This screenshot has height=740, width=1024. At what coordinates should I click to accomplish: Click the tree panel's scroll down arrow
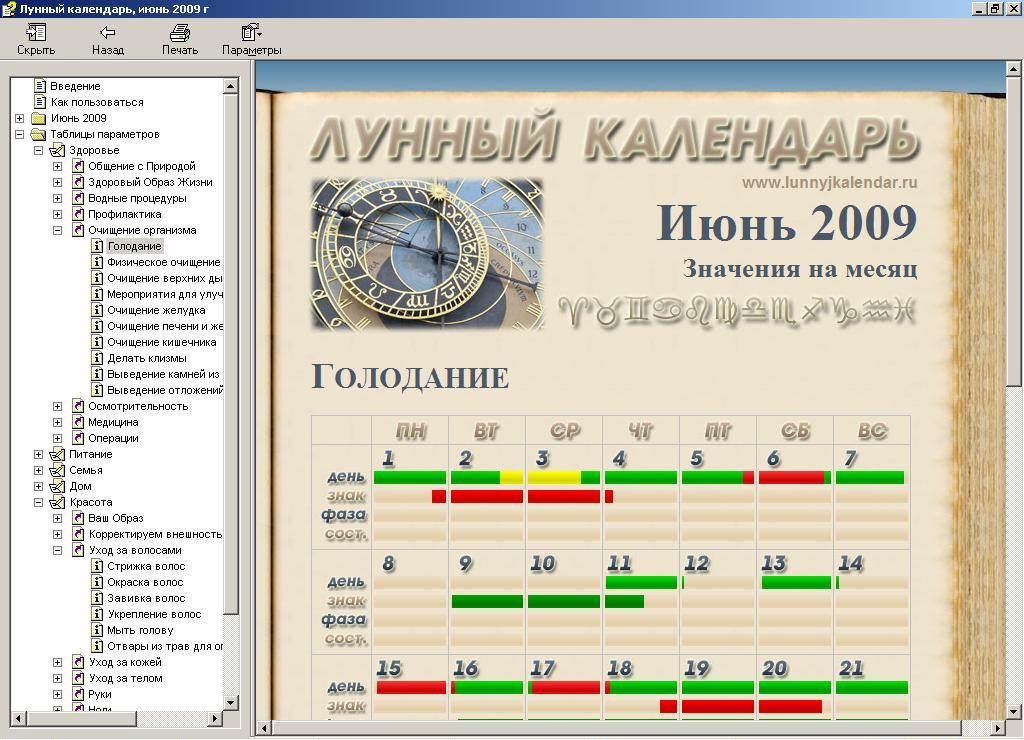tap(231, 703)
